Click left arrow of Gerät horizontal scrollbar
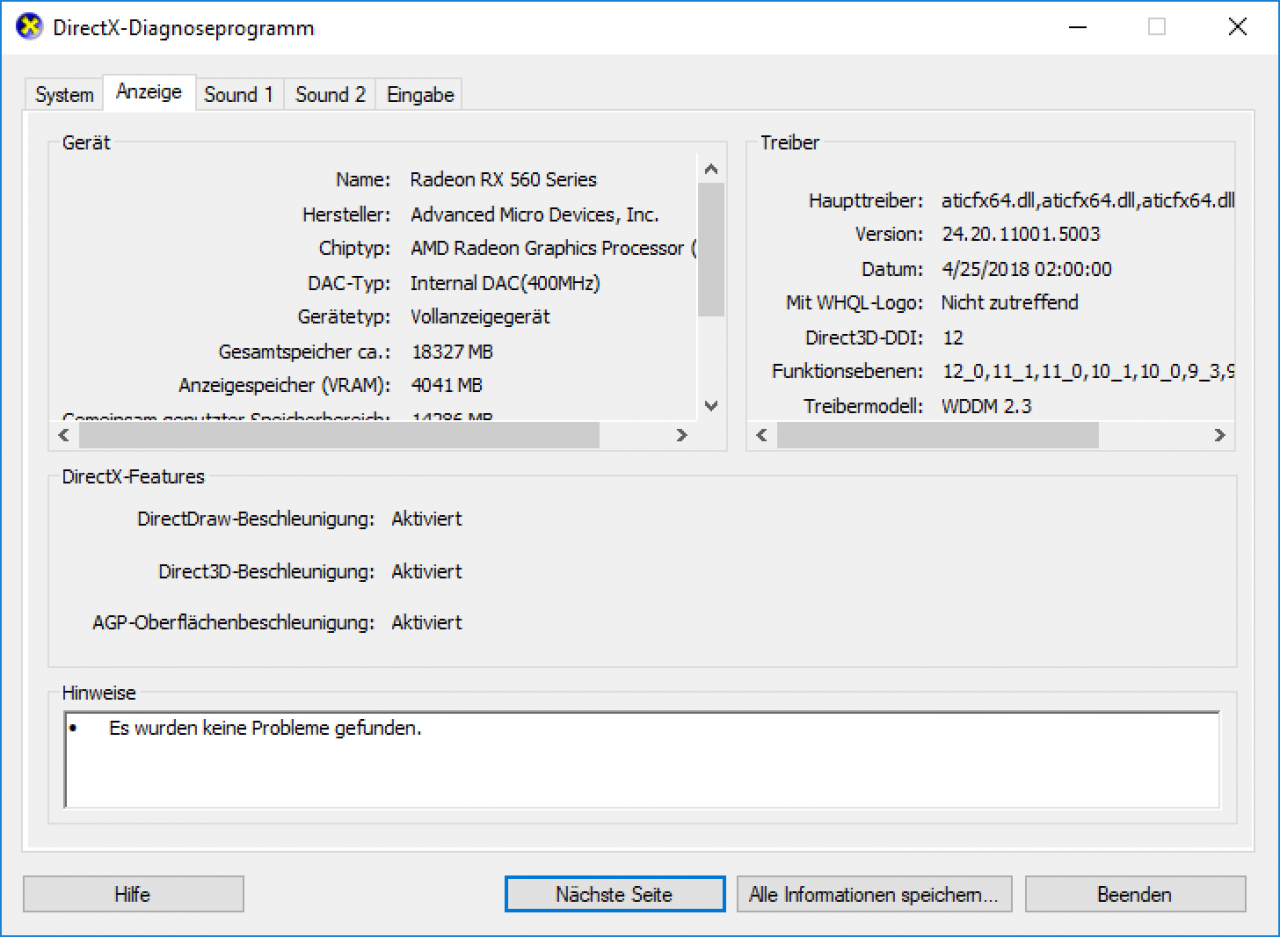 (x=65, y=435)
